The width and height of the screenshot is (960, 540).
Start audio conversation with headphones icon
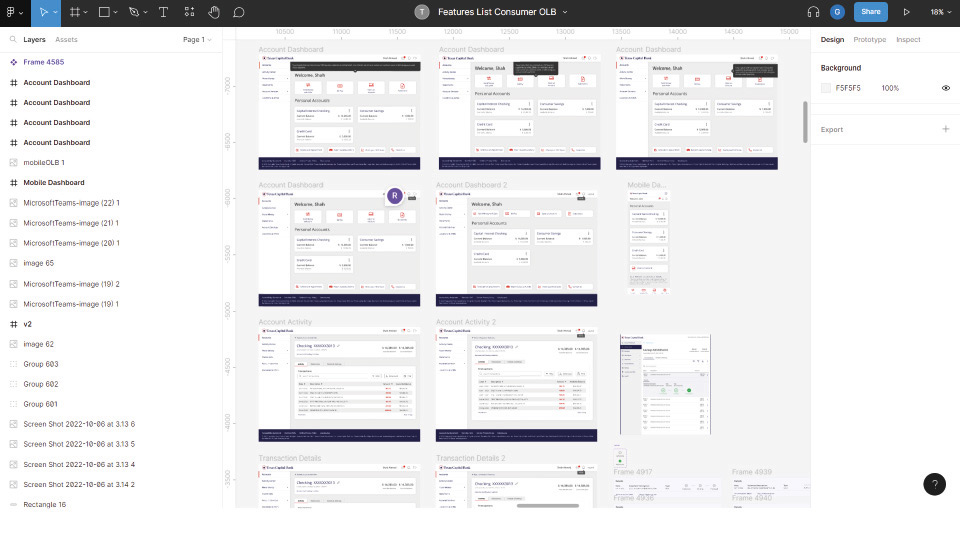tap(813, 12)
